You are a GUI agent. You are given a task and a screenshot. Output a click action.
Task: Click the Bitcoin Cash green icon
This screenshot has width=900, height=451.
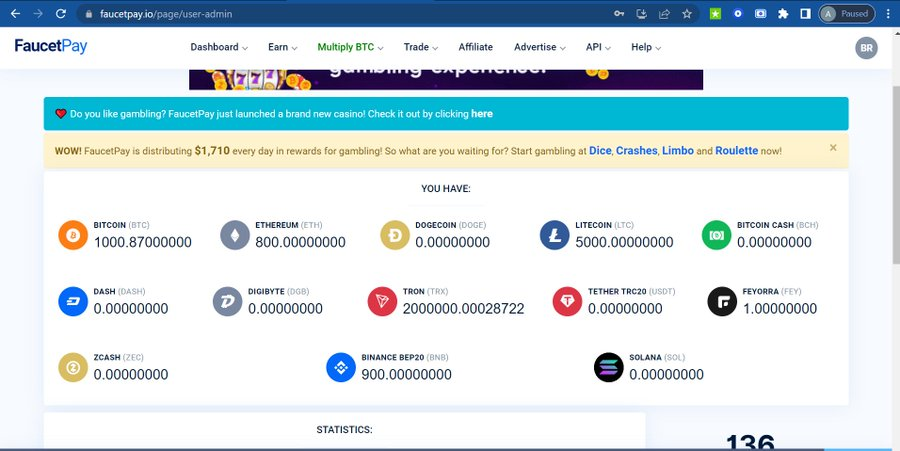pos(716,235)
